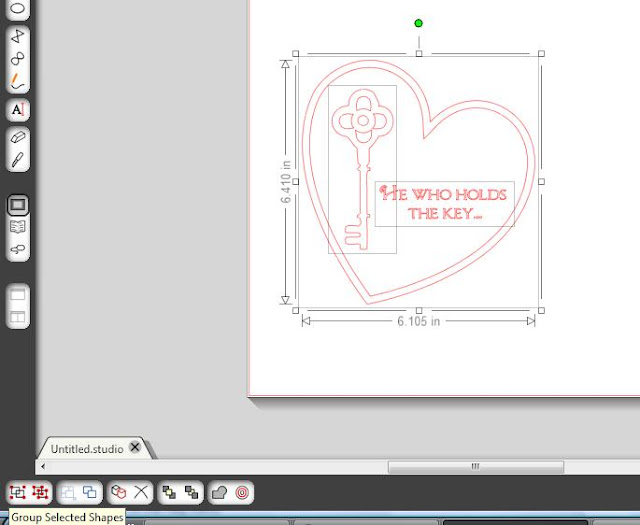Click the 6.105 in width measurement

pos(419,321)
